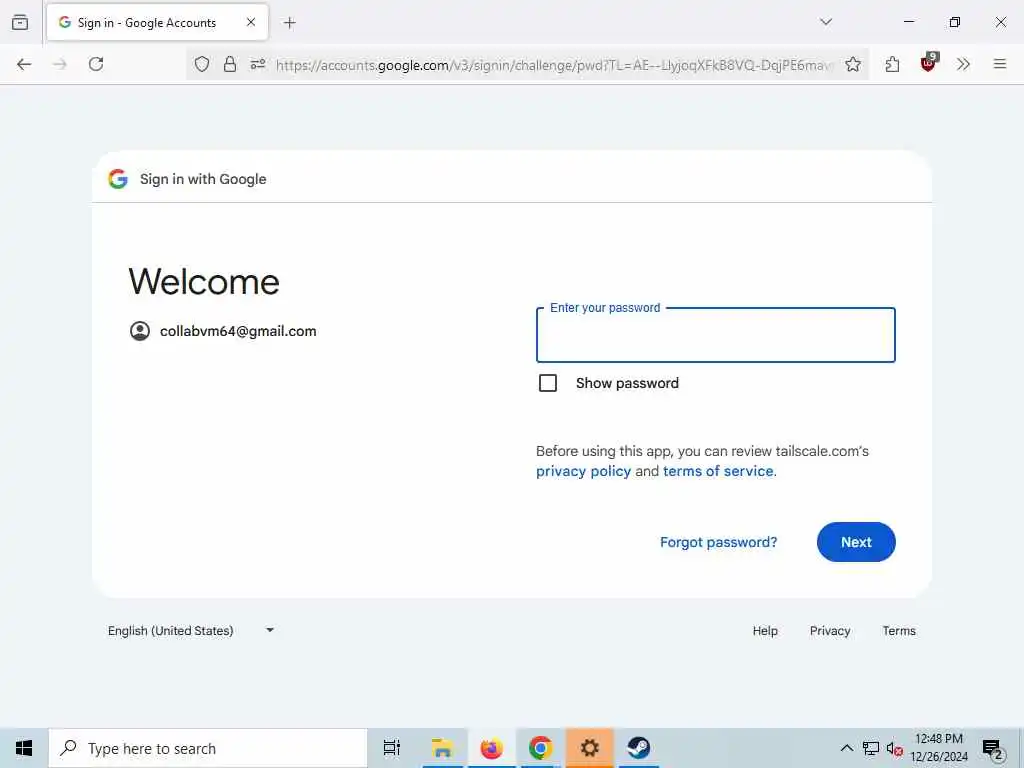Switch to Firefox in the taskbar
The image size is (1024, 768).
(491, 748)
